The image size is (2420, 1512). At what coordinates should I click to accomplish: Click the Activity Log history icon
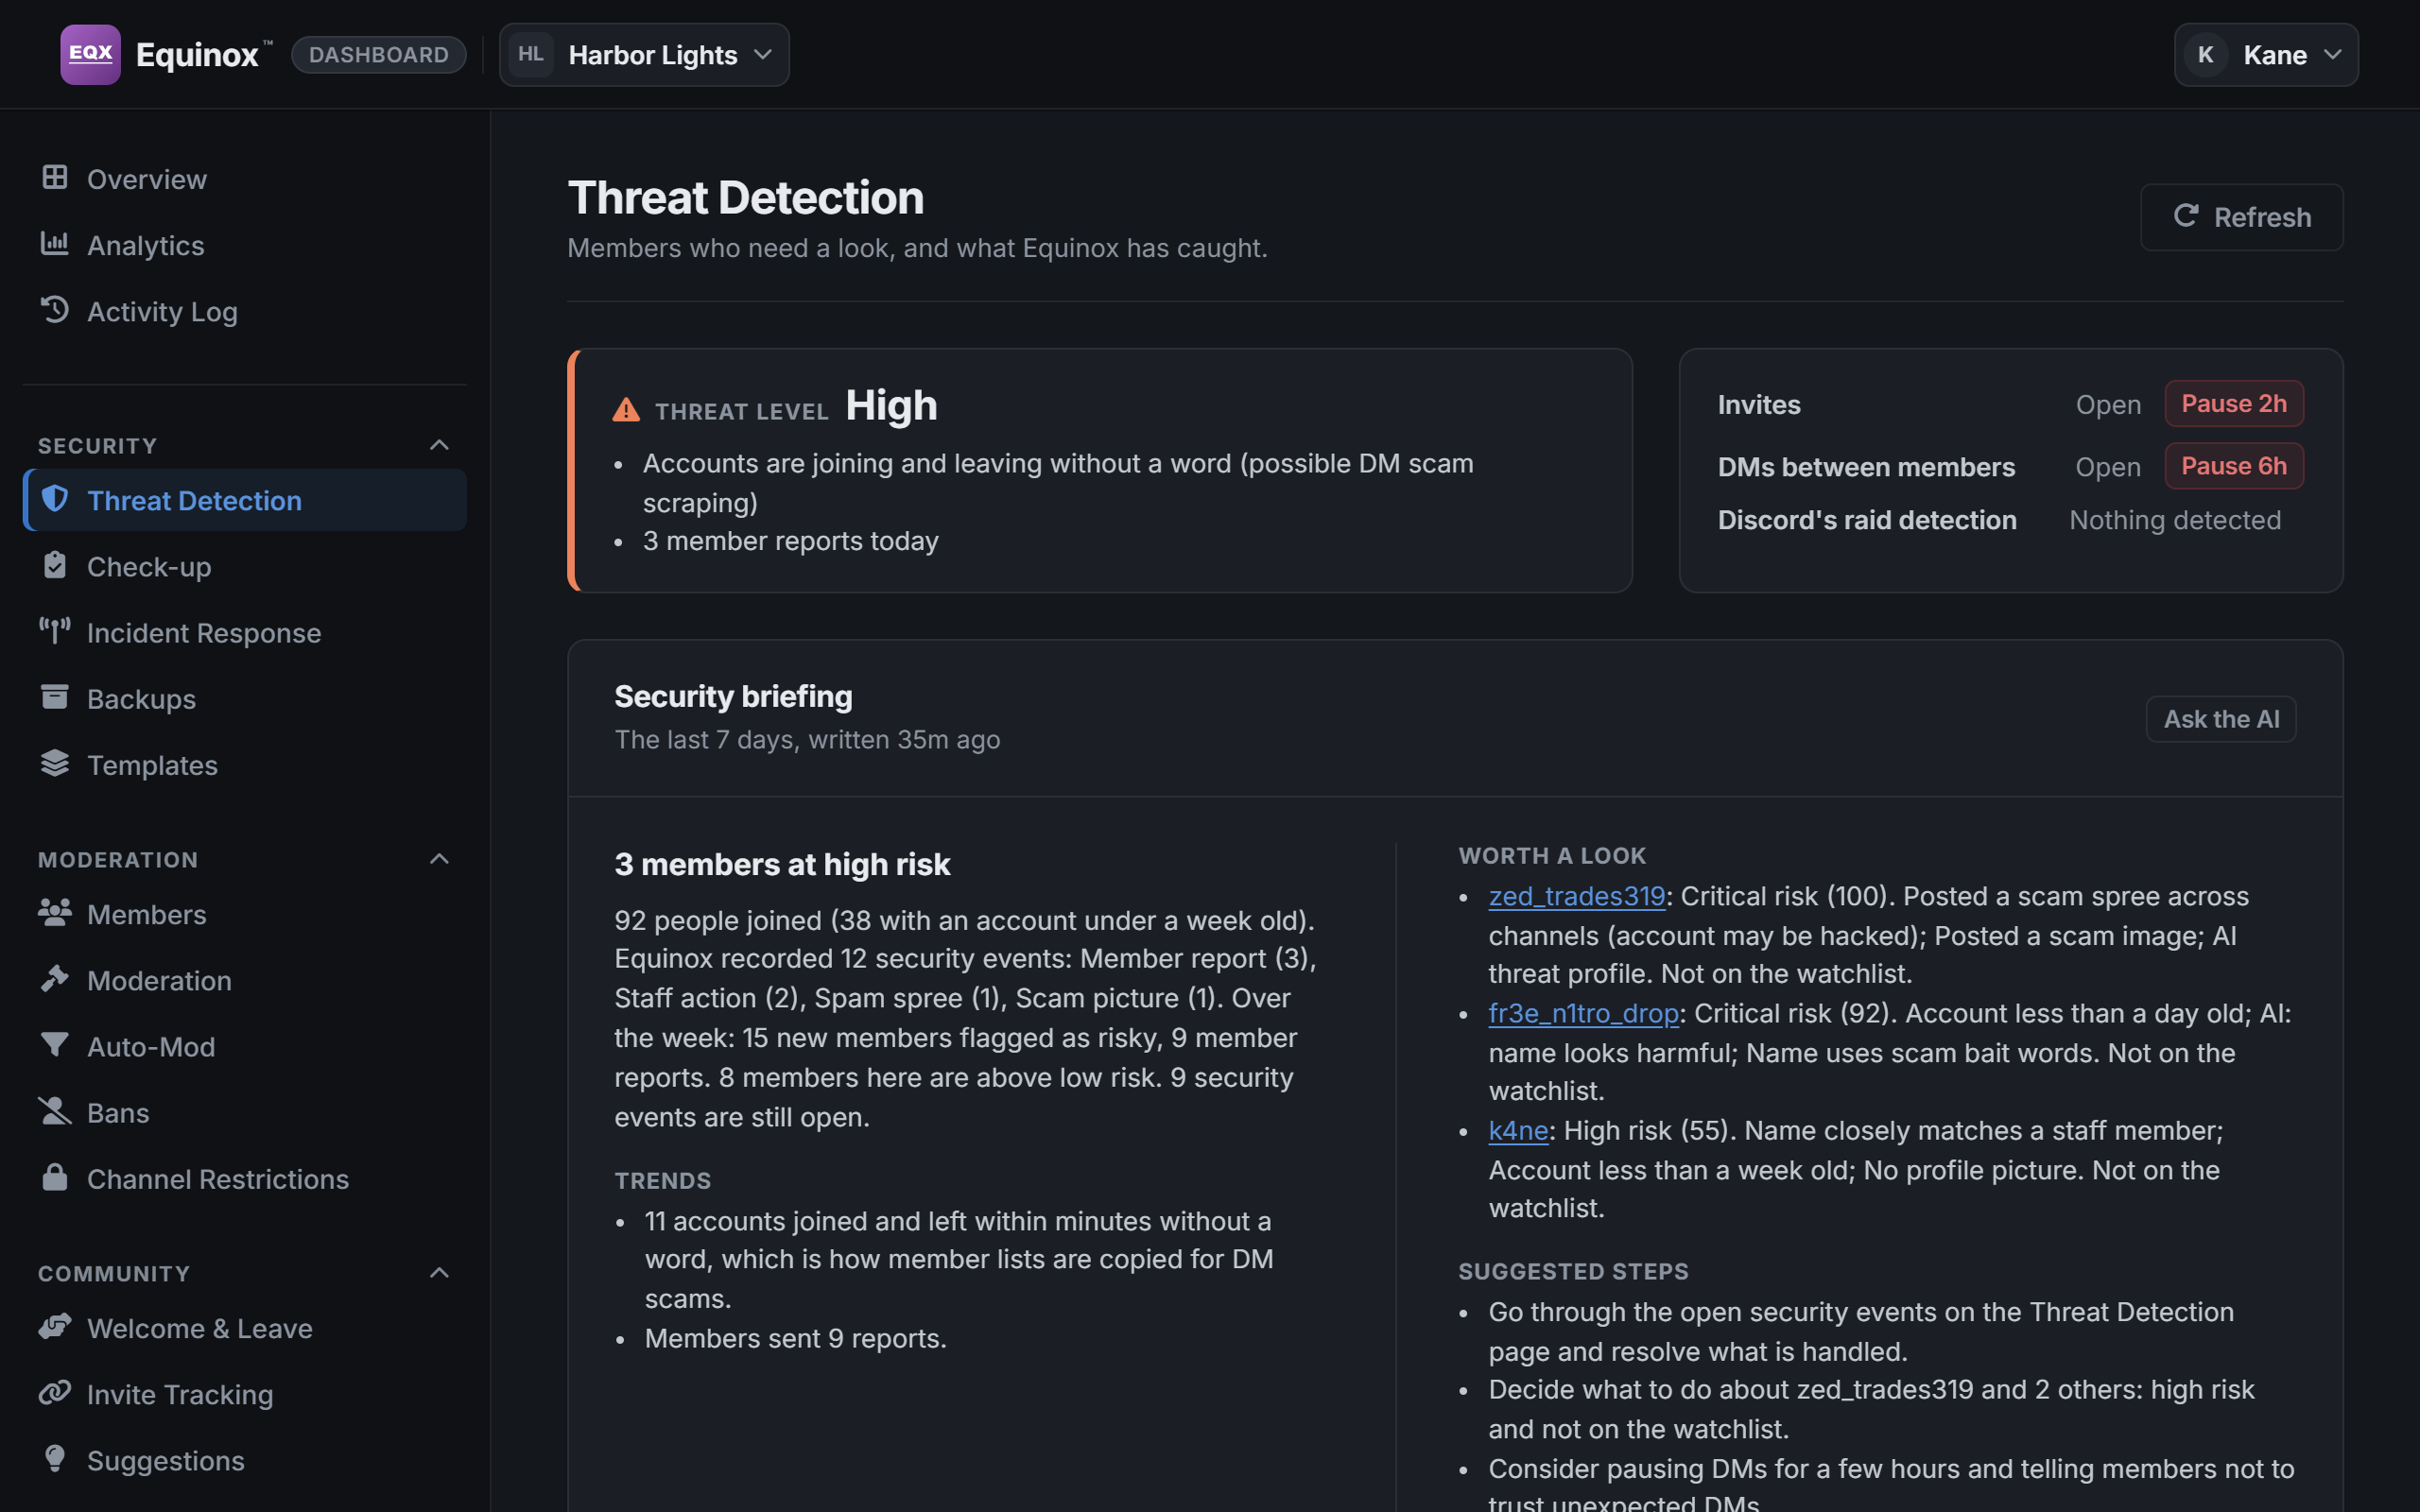(55, 310)
